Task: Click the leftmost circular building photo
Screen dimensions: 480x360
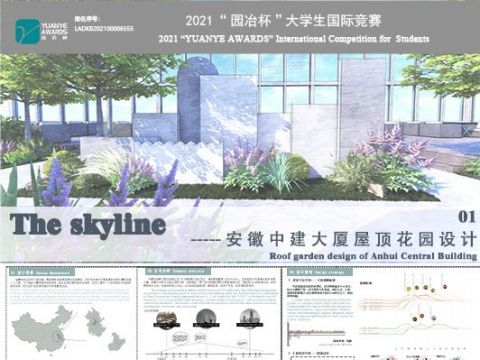Action: click(167, 320)
